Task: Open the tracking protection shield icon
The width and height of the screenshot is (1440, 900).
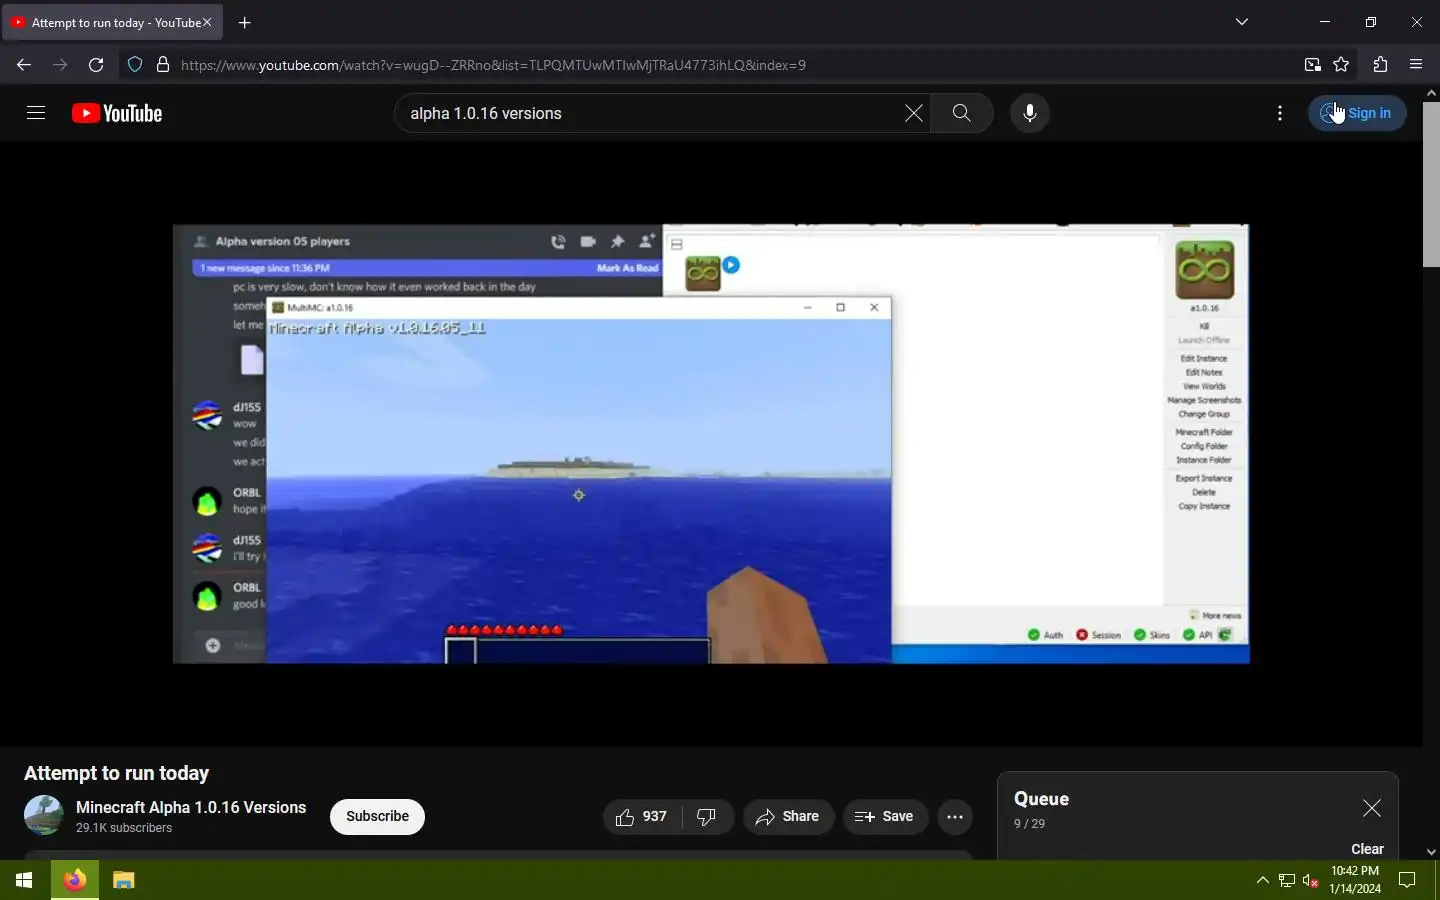Action: pos(135,65)
